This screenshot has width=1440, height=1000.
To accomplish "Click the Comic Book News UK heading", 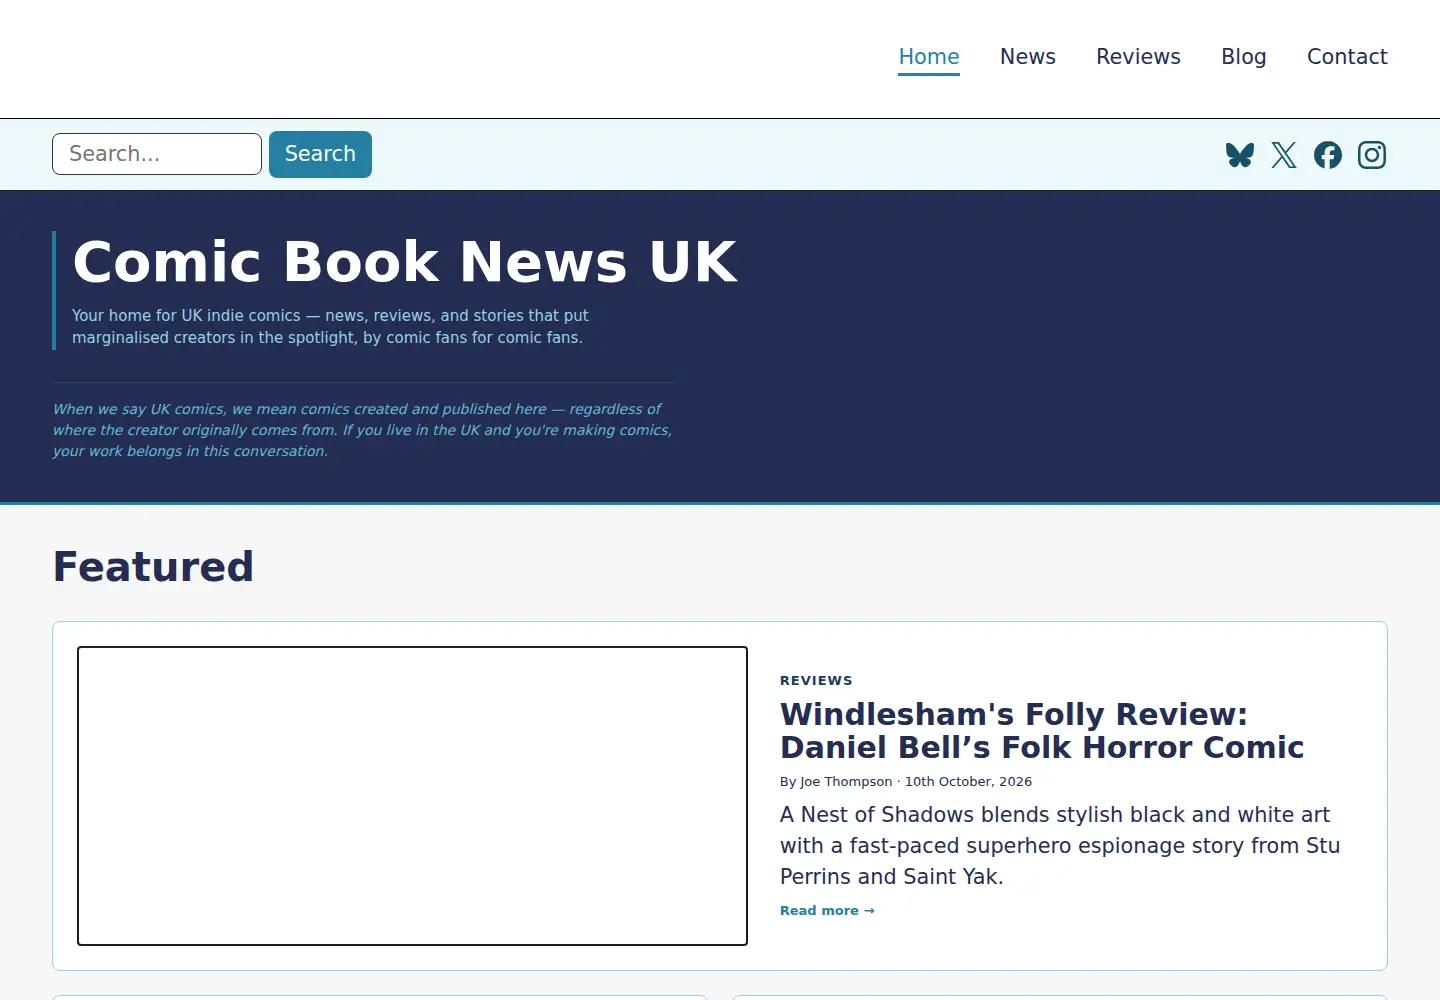I will coord(405,262).
